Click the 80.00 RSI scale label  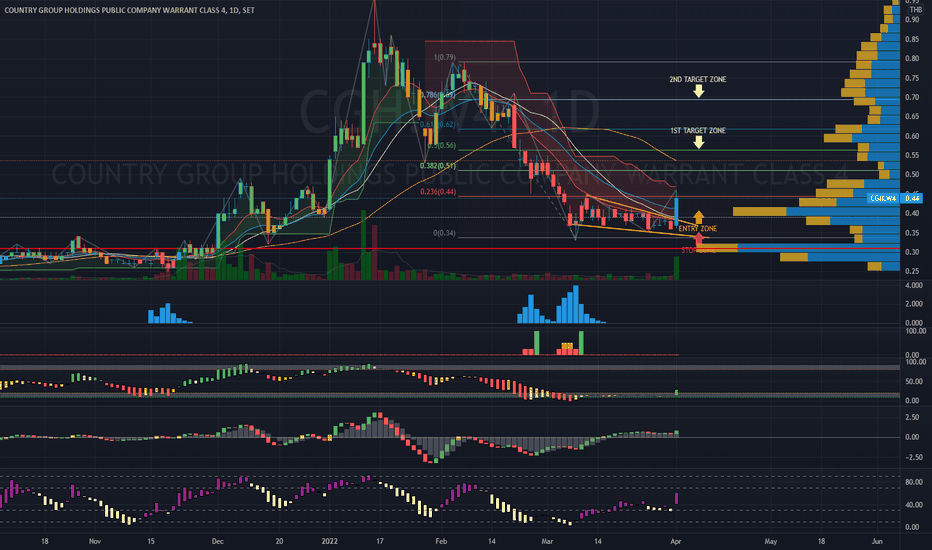click(914, 482)
